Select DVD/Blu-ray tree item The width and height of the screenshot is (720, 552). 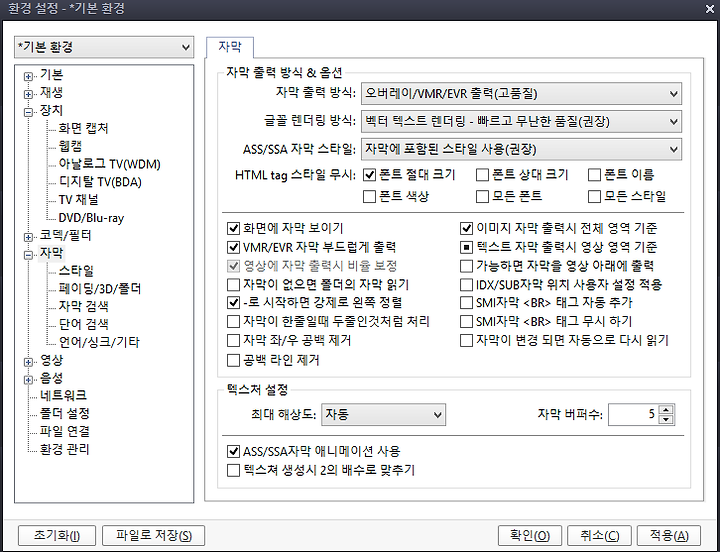(x=91, y=218)
